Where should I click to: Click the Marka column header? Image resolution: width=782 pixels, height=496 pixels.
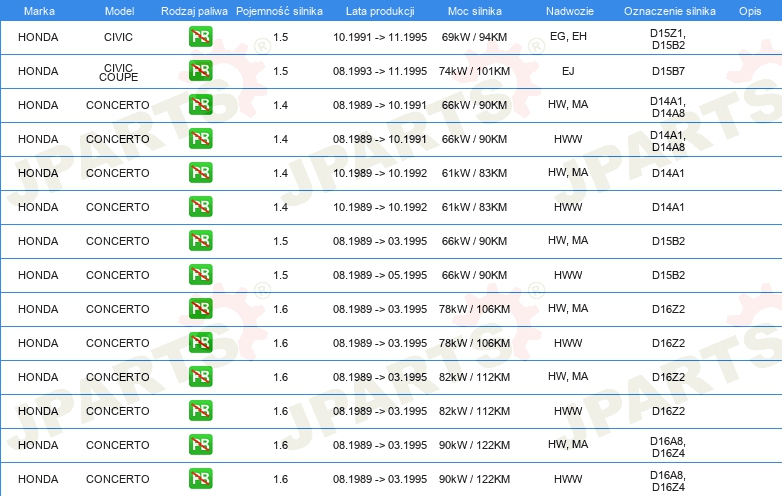39,11
